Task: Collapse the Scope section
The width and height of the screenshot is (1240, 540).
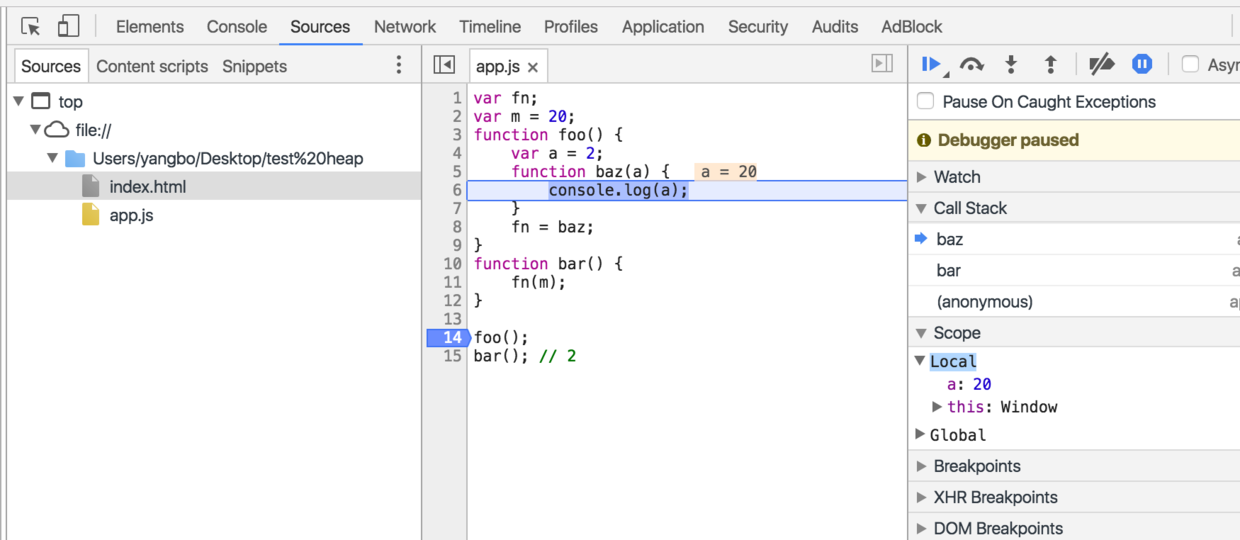Action: coord(922,333)
